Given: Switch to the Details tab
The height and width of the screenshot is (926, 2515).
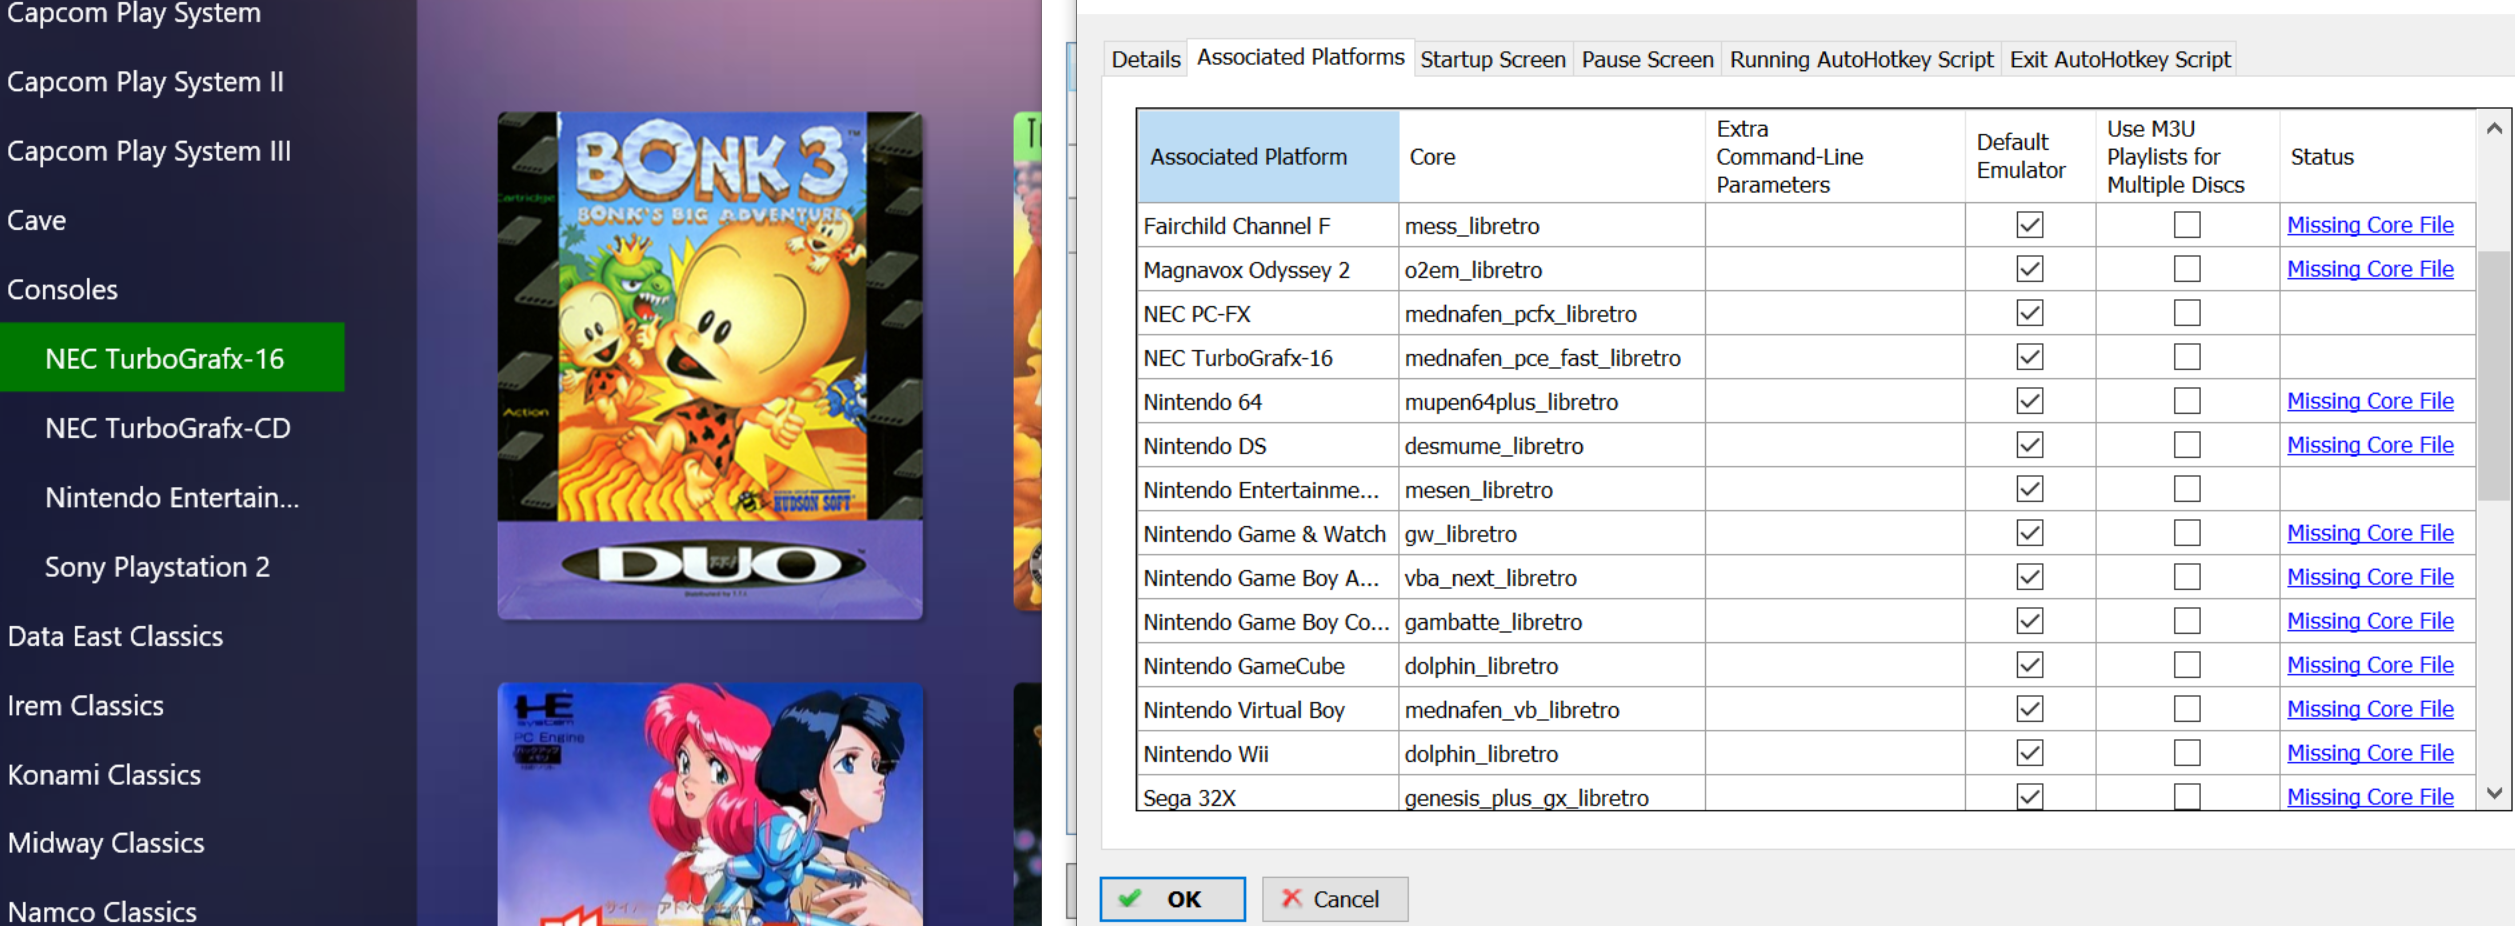Looking at the screenshot, I should [x=1145, y=59].
